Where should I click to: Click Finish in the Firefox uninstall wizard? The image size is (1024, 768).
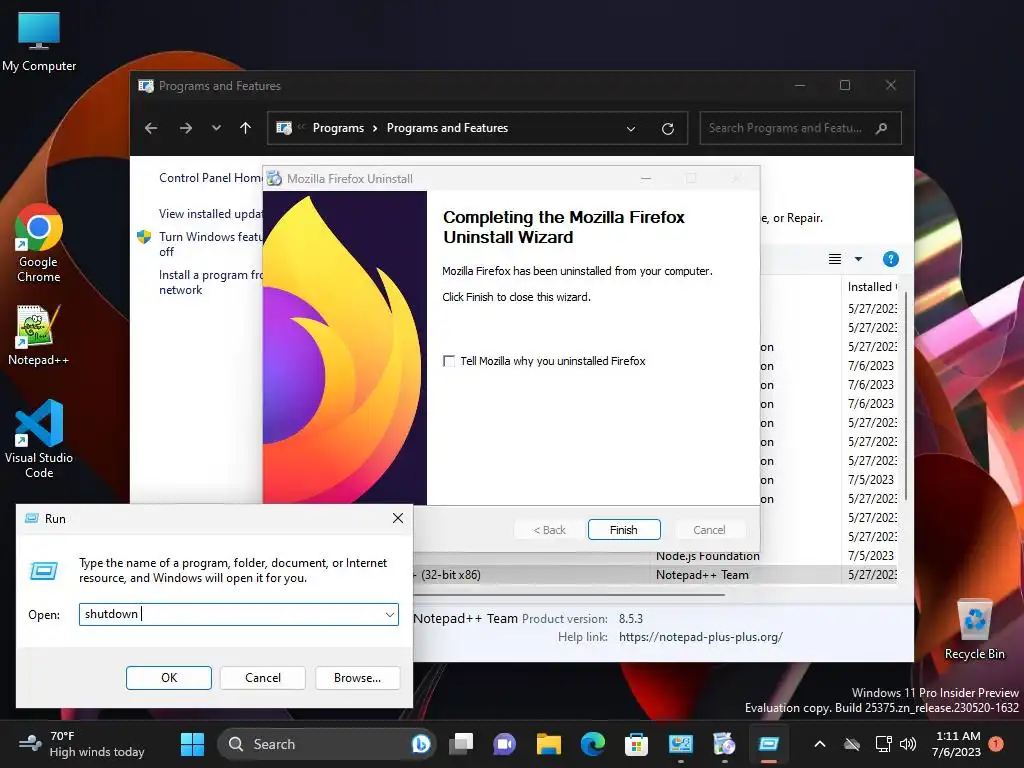pyautogui.click(x=624, y=530)
